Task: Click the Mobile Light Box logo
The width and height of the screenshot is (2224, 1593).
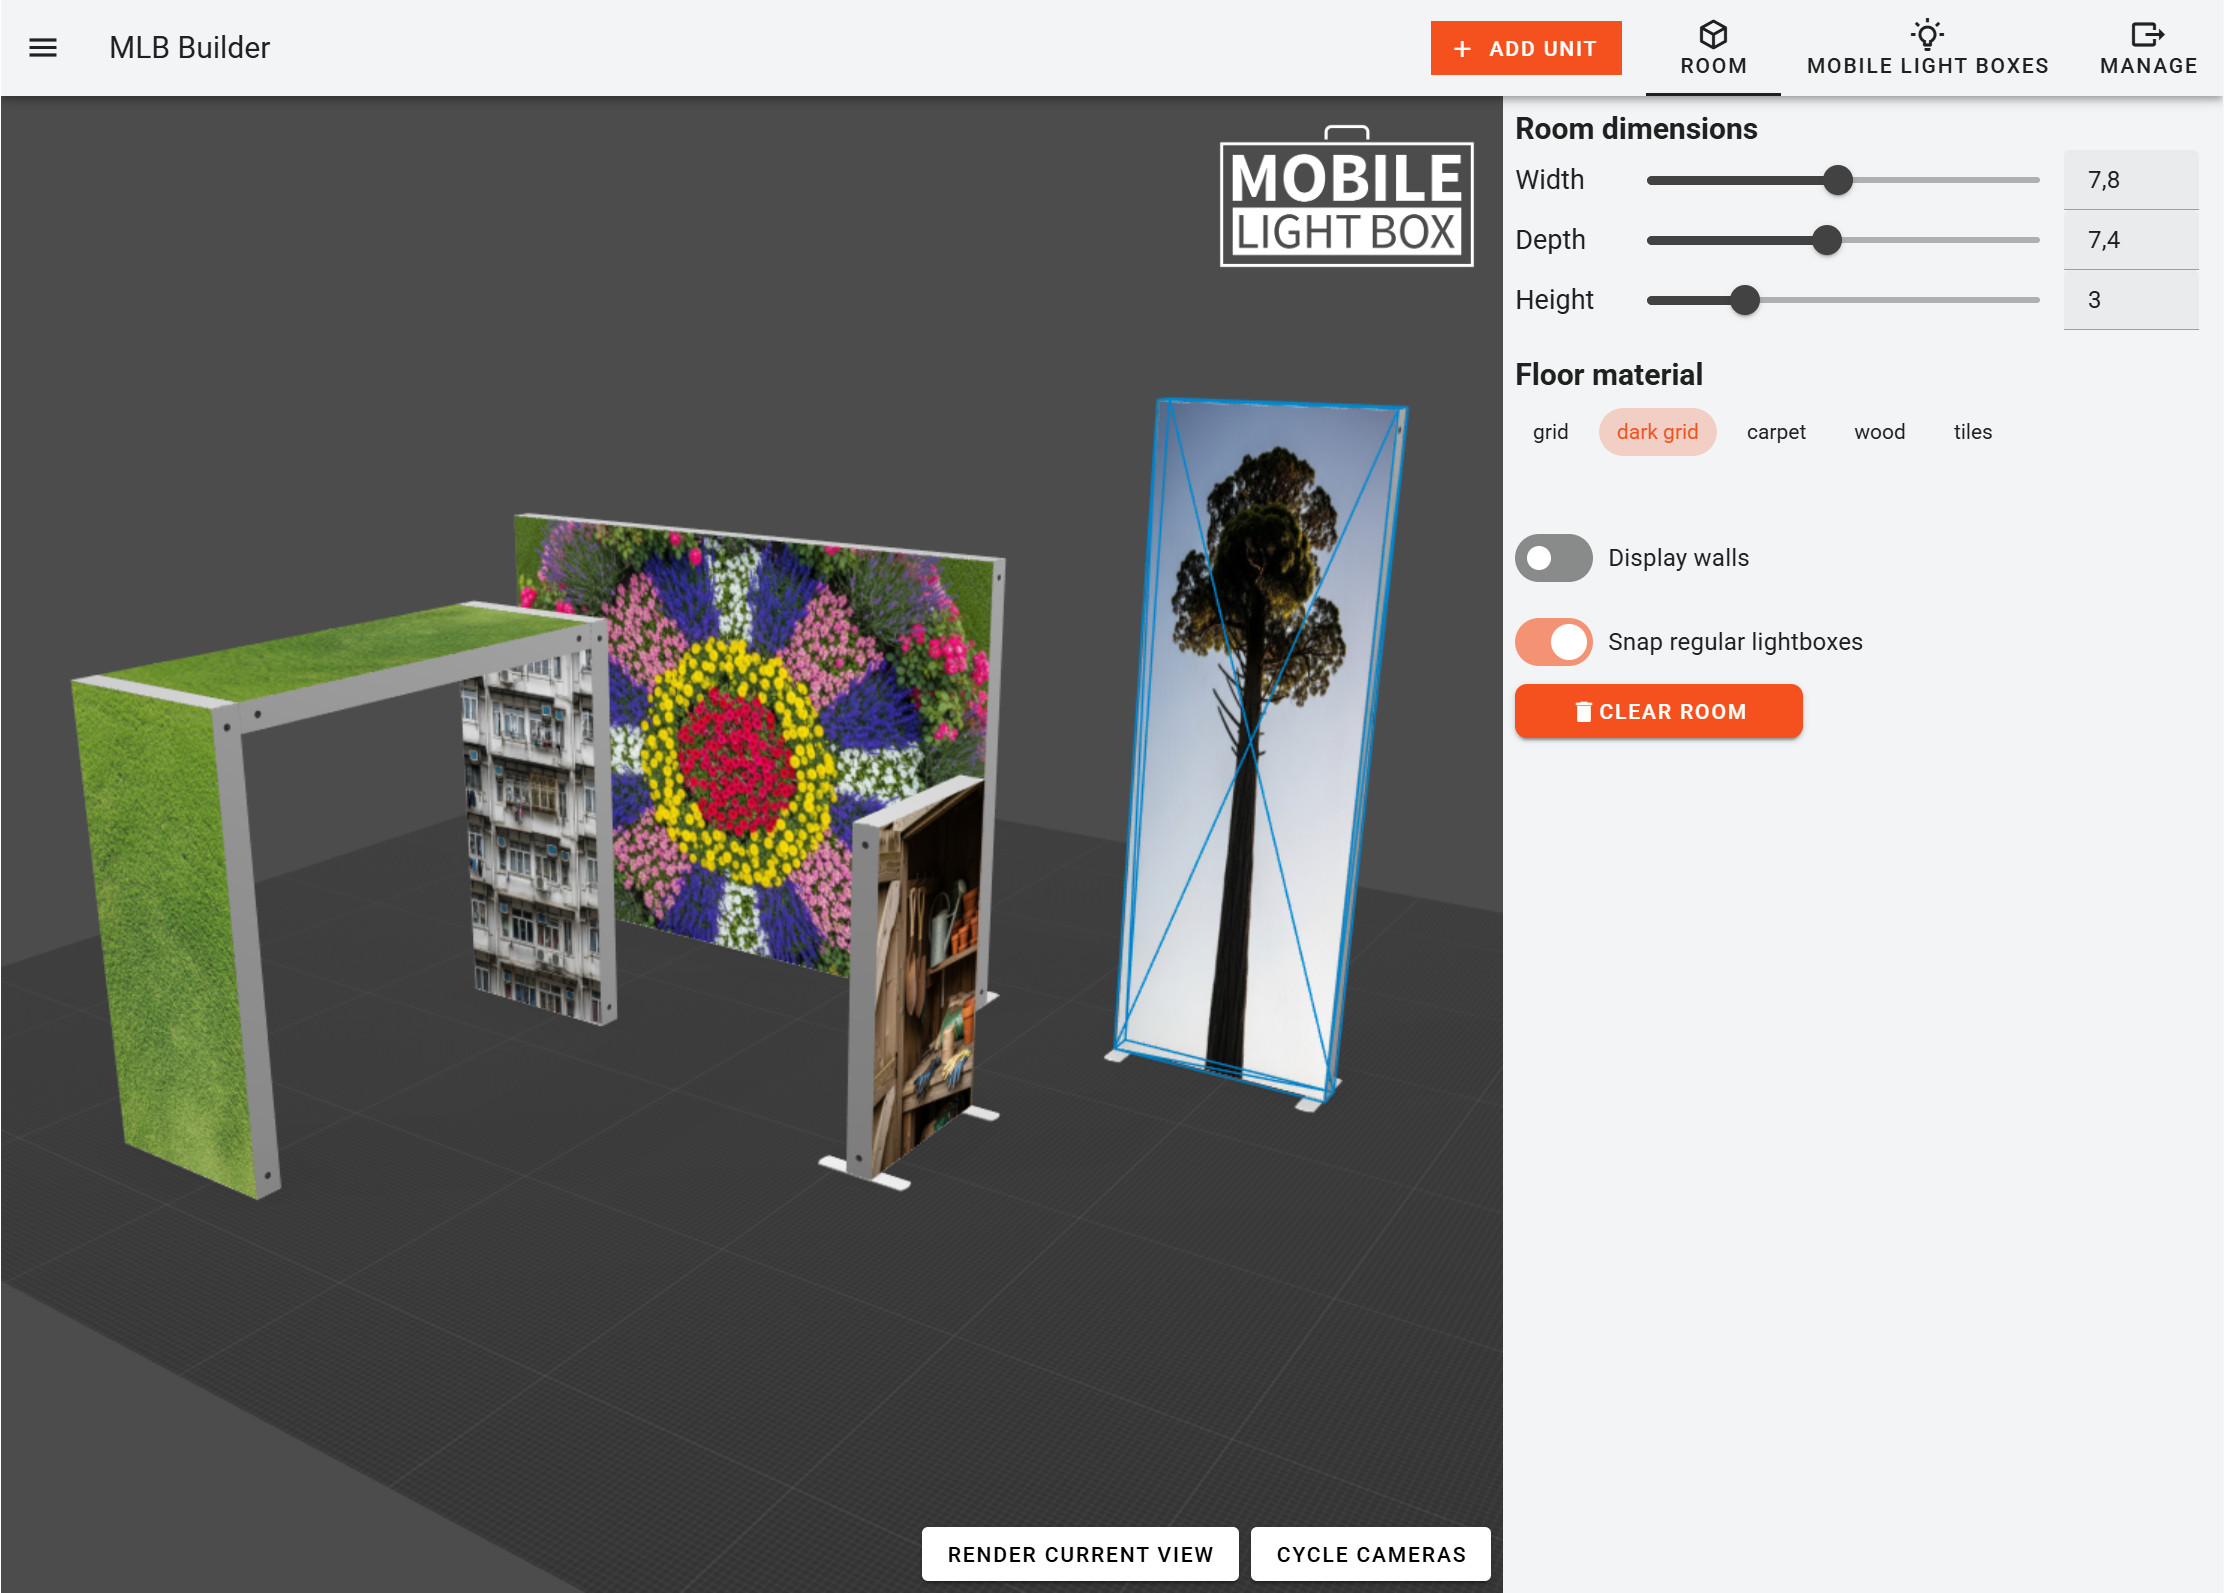Action: (x=1346, y=200)
